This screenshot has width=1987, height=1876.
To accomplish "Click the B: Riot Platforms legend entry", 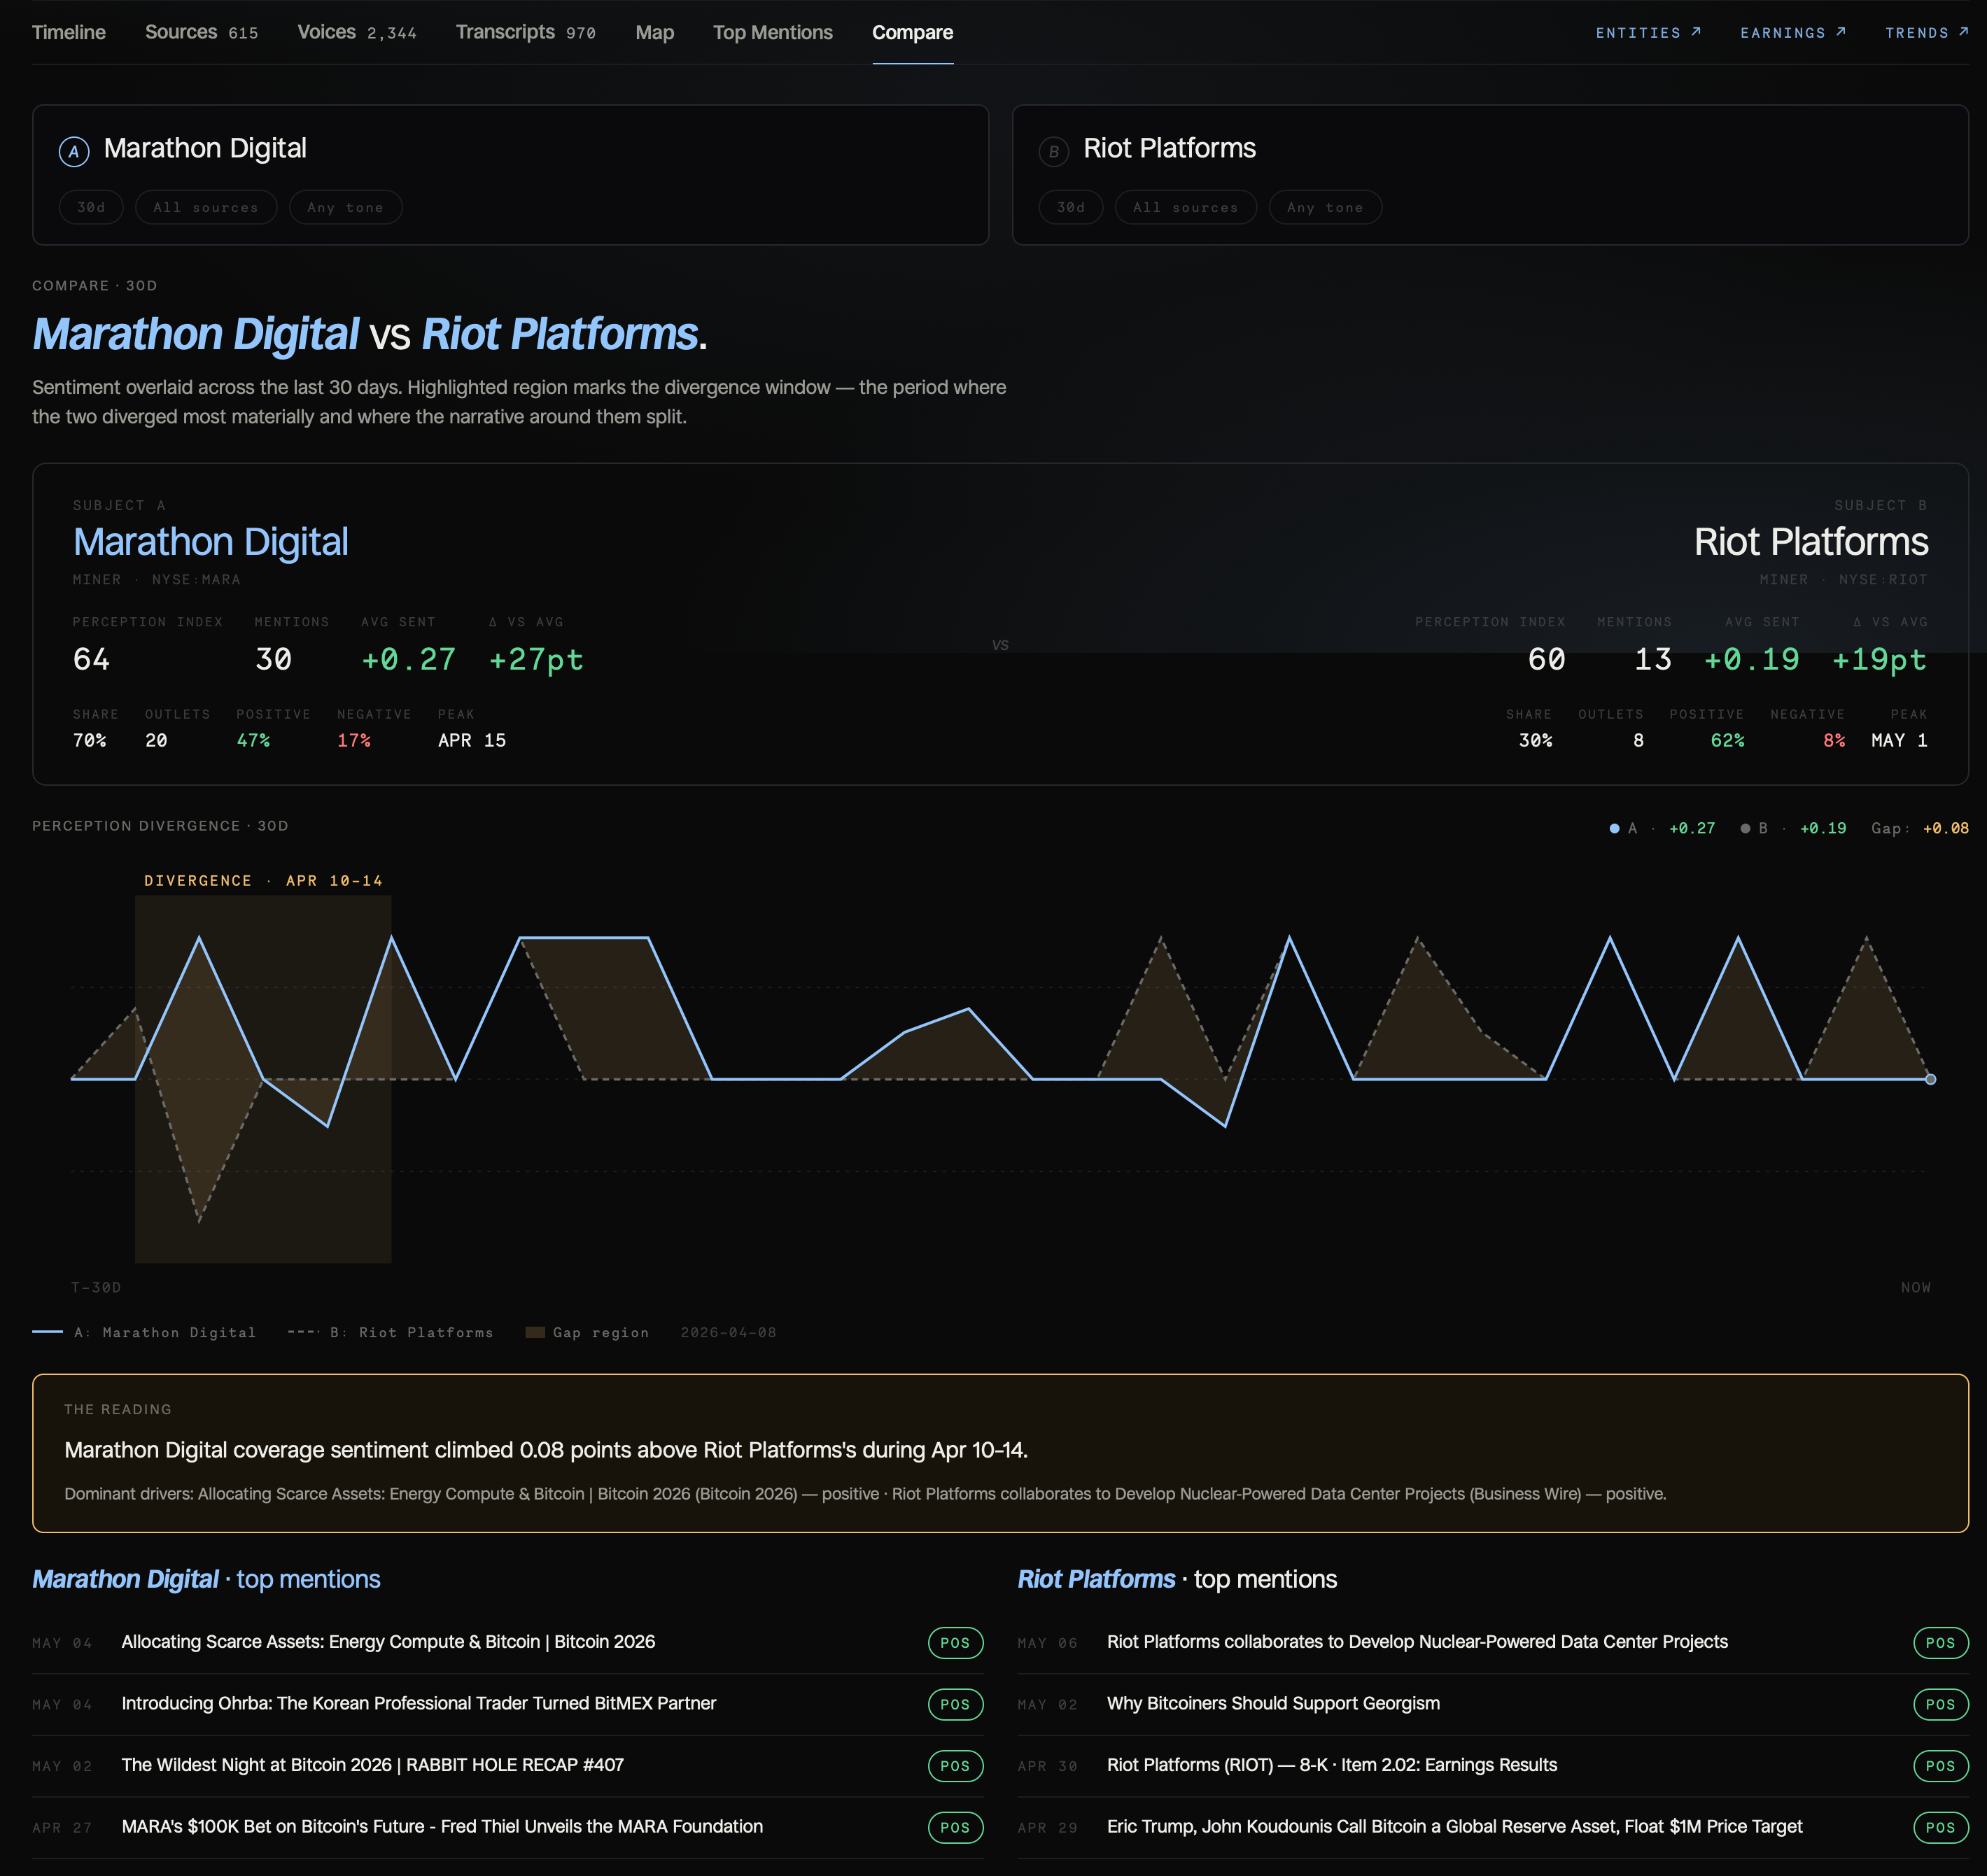I will click(390, 1332).
